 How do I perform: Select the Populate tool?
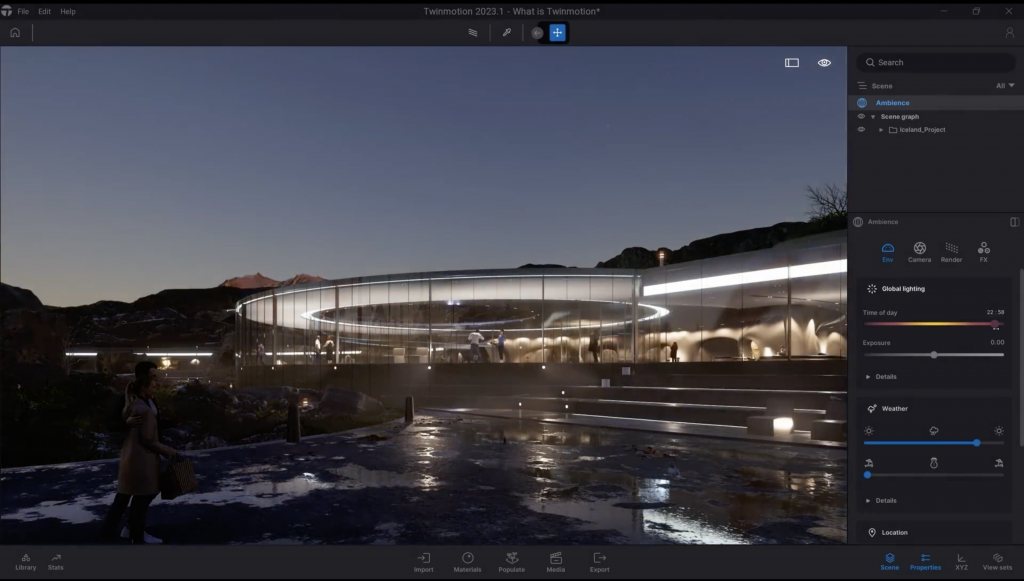click(511, 560)
